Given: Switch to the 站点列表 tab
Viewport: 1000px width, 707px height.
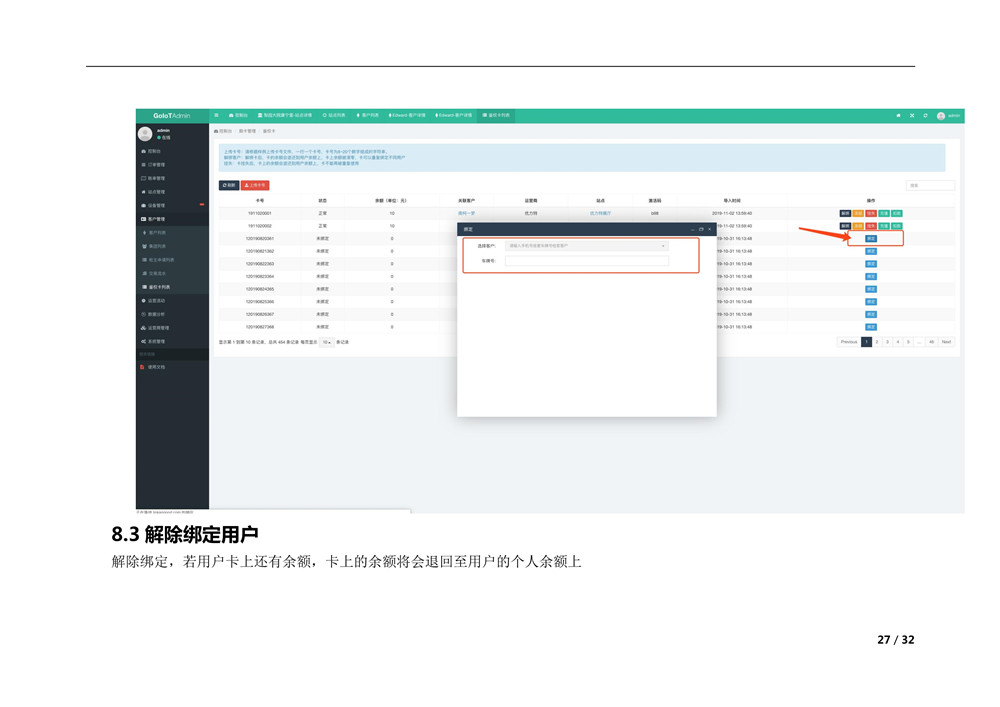Looking at the screenshot, I should (x=333, y=115).
